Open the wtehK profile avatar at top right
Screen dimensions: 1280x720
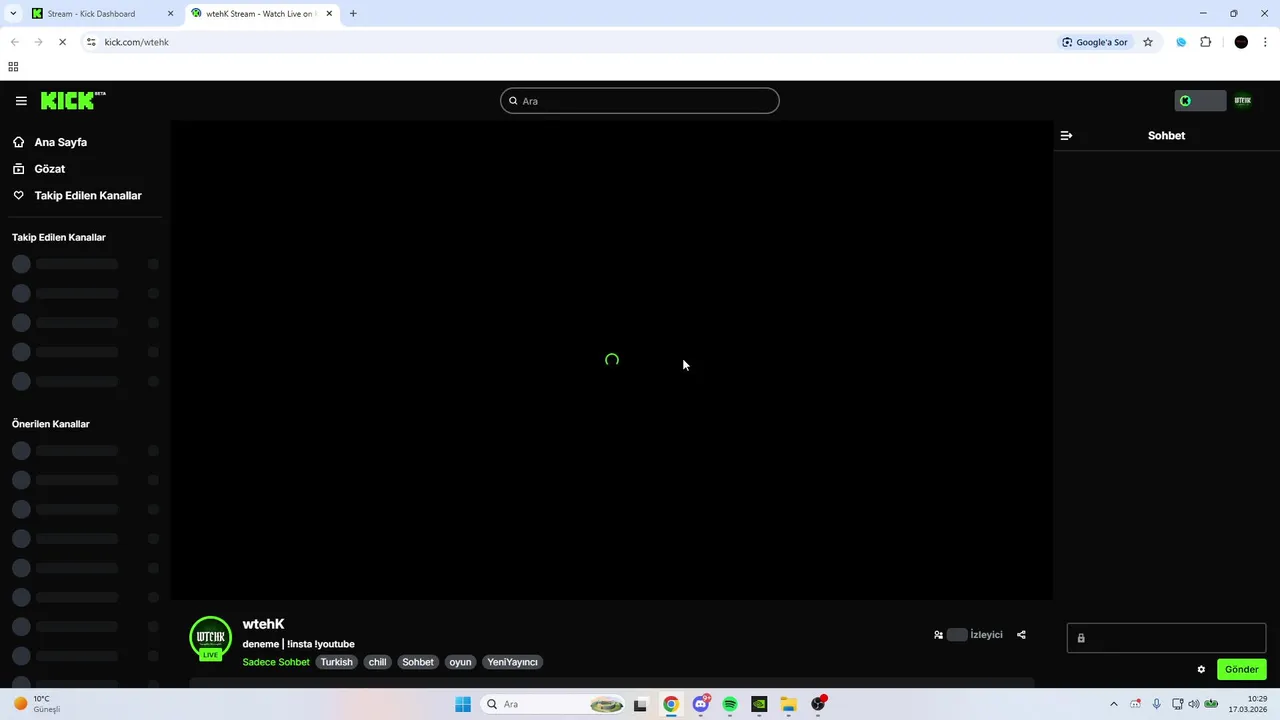point(1243,101)
